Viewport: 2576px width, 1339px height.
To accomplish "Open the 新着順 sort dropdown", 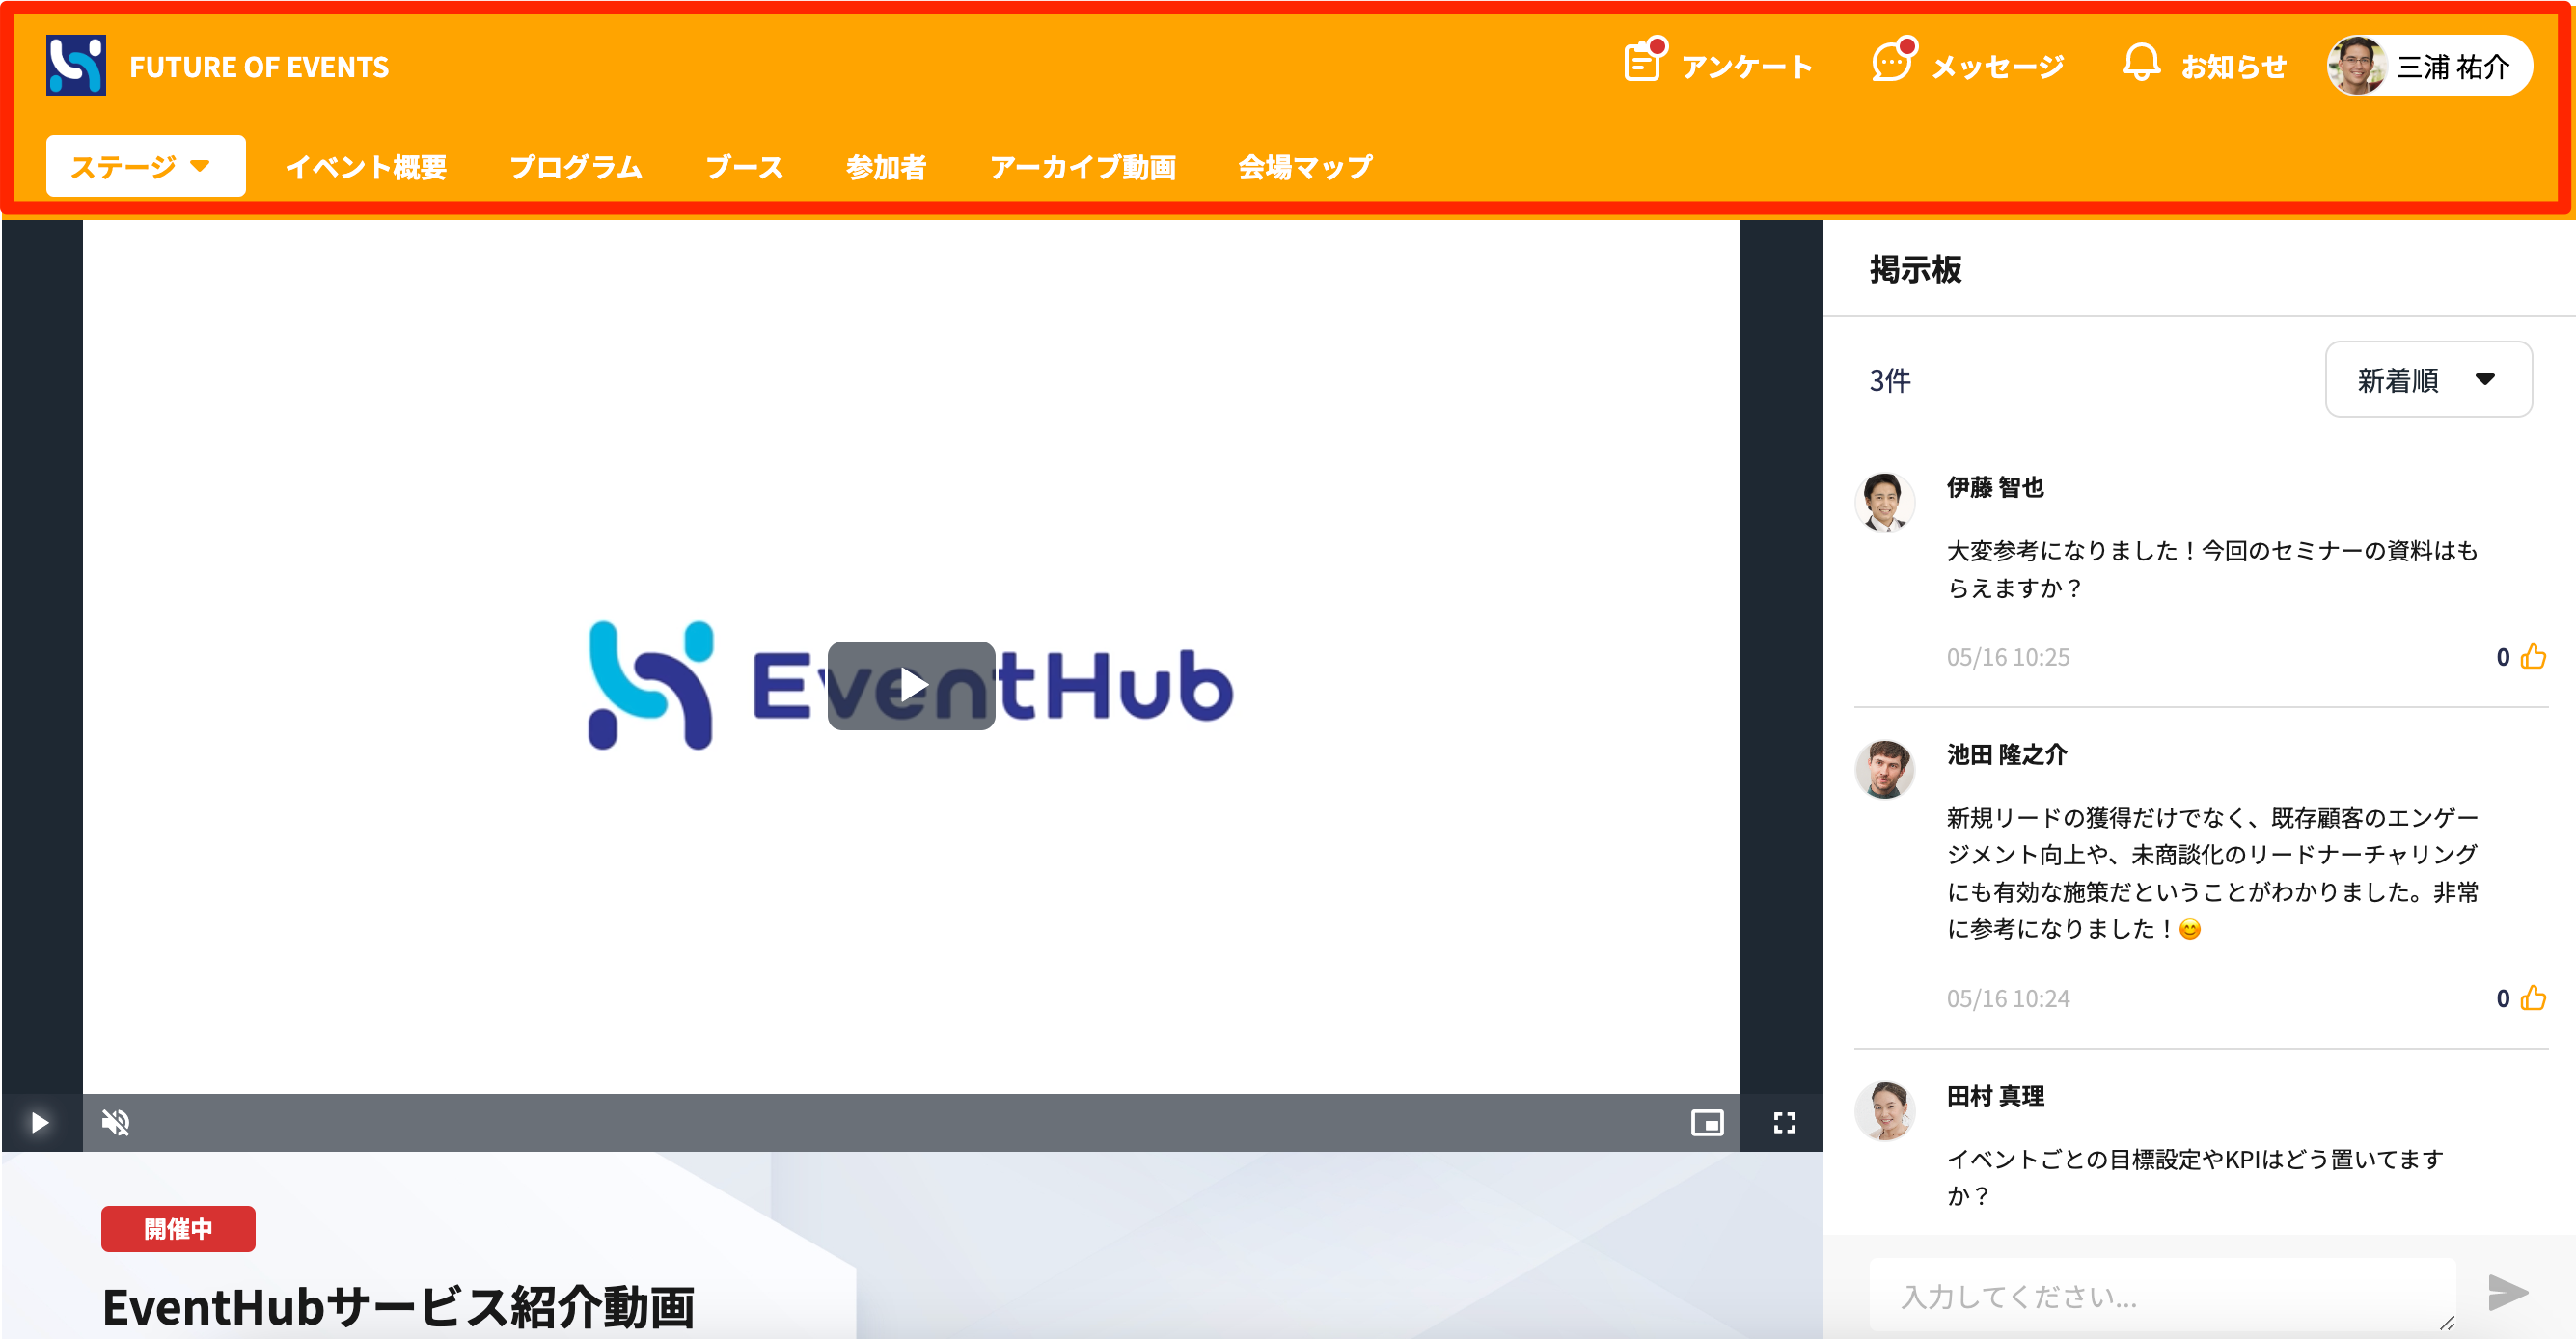I will click(2428, 379).
